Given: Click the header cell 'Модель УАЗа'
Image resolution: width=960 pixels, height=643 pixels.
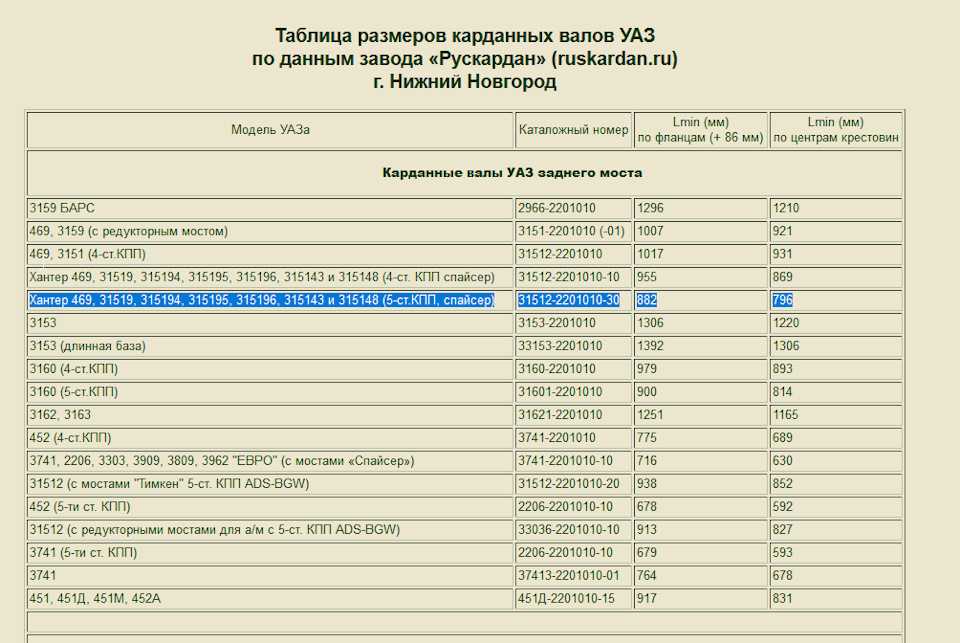Looking at the screenshot, I should [270, 130].
